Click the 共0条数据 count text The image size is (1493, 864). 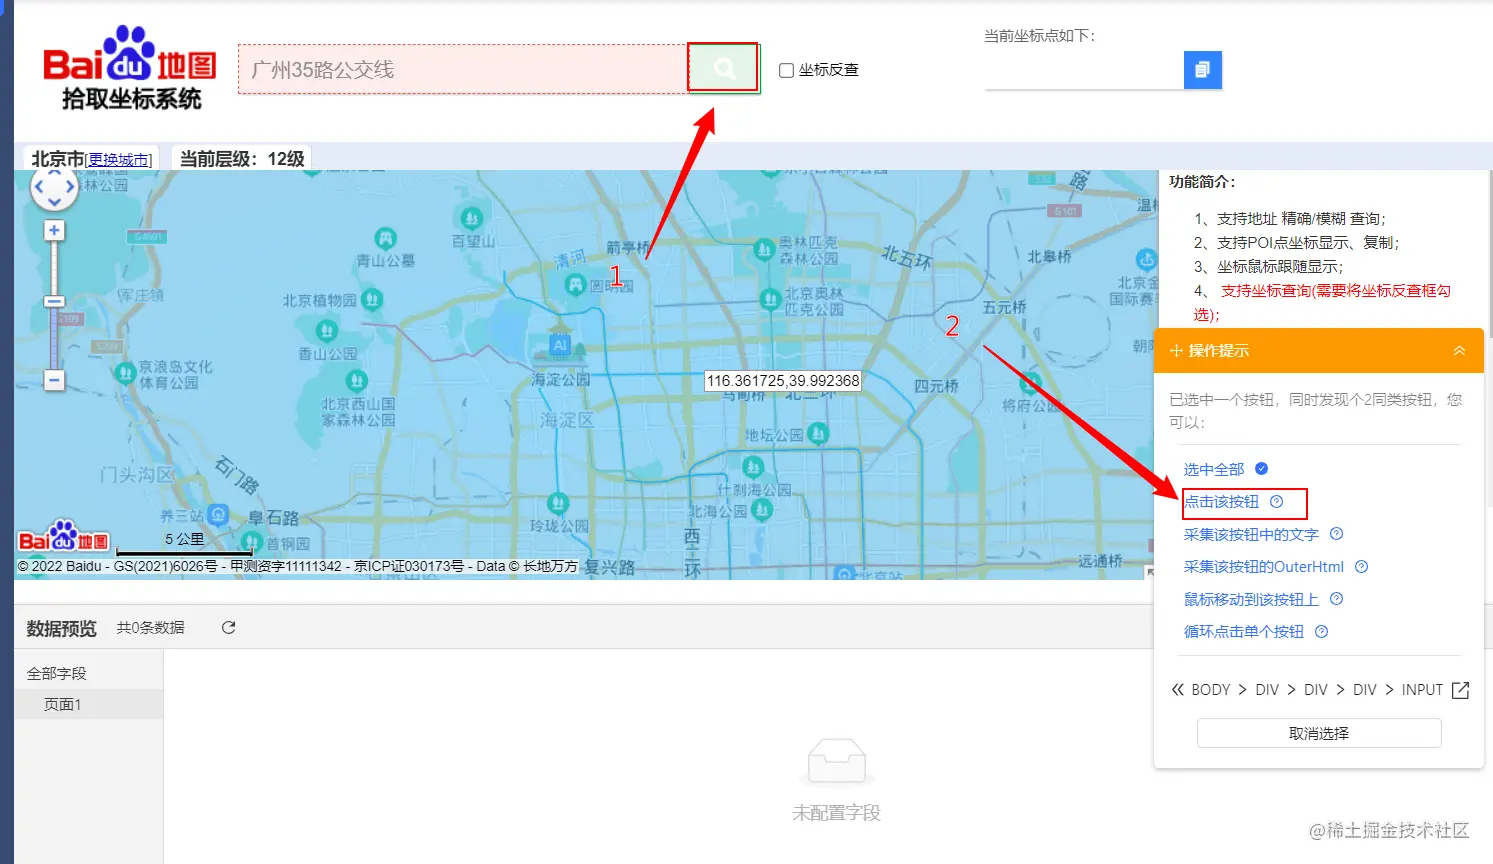tap(150, 627)
